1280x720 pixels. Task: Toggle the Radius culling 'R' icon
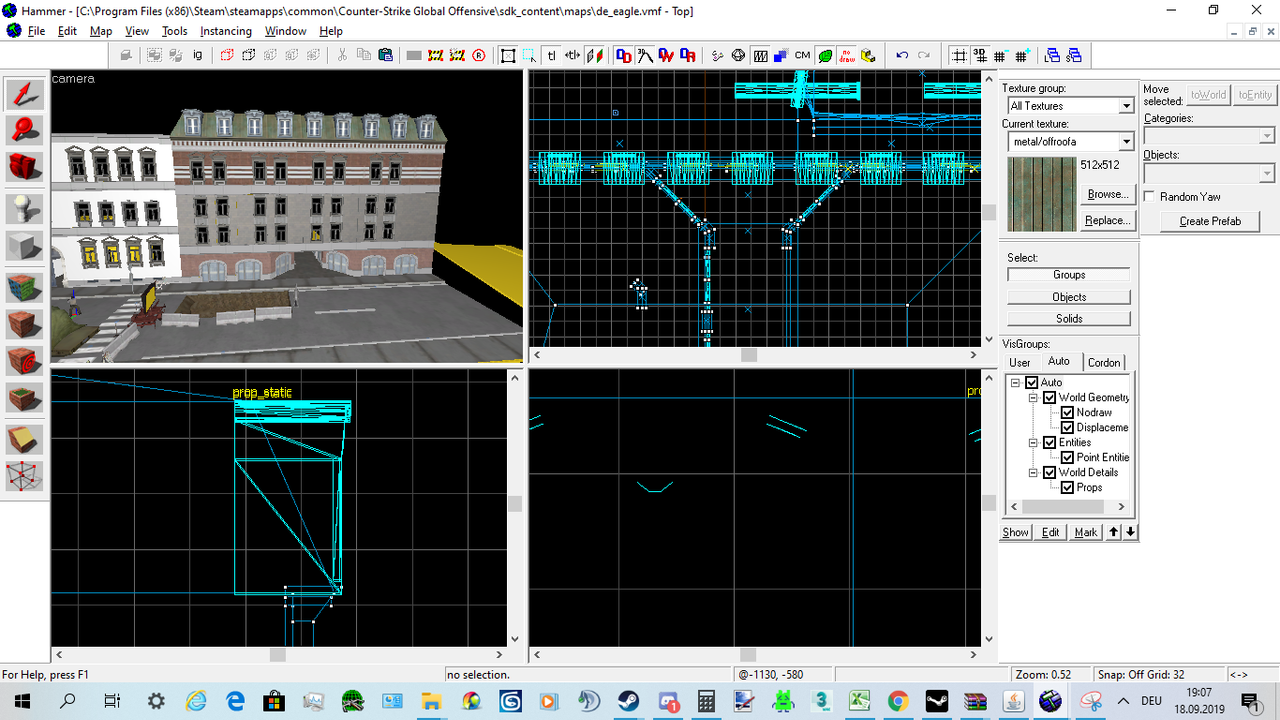(x=478, y=56)
